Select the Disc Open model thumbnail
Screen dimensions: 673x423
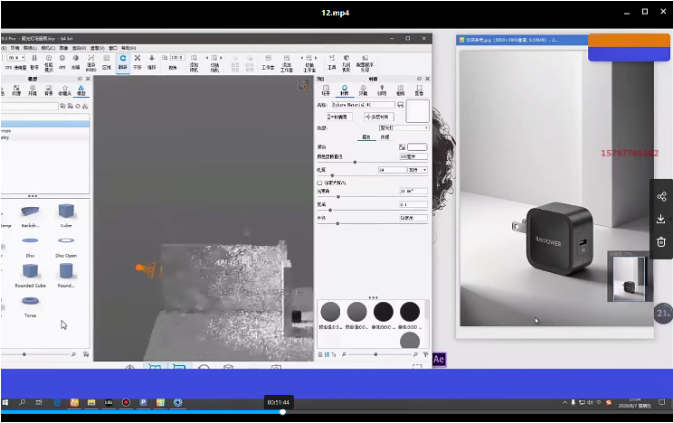tap(66, 246)
